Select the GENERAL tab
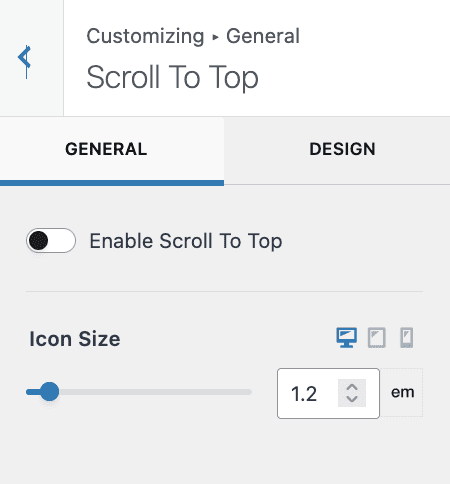Image resolution: width=450 pixels, height=484 pixels. pyautogui.click(x=106, y=149)
